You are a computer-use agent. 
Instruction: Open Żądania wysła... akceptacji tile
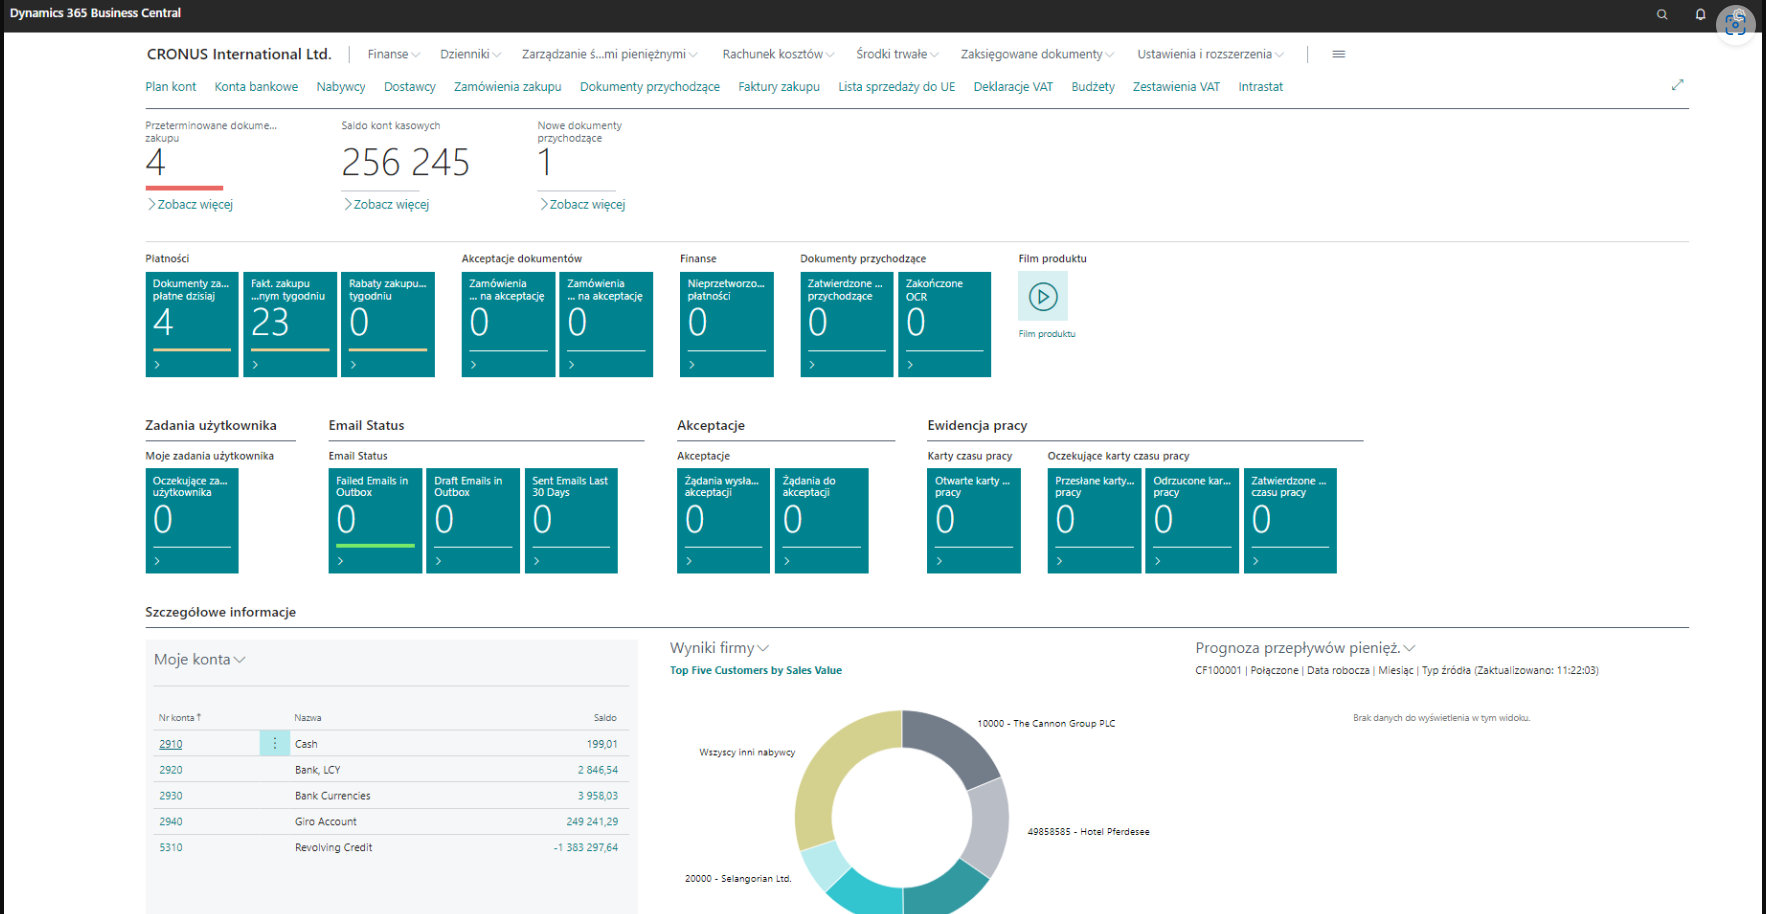(724, 521)
